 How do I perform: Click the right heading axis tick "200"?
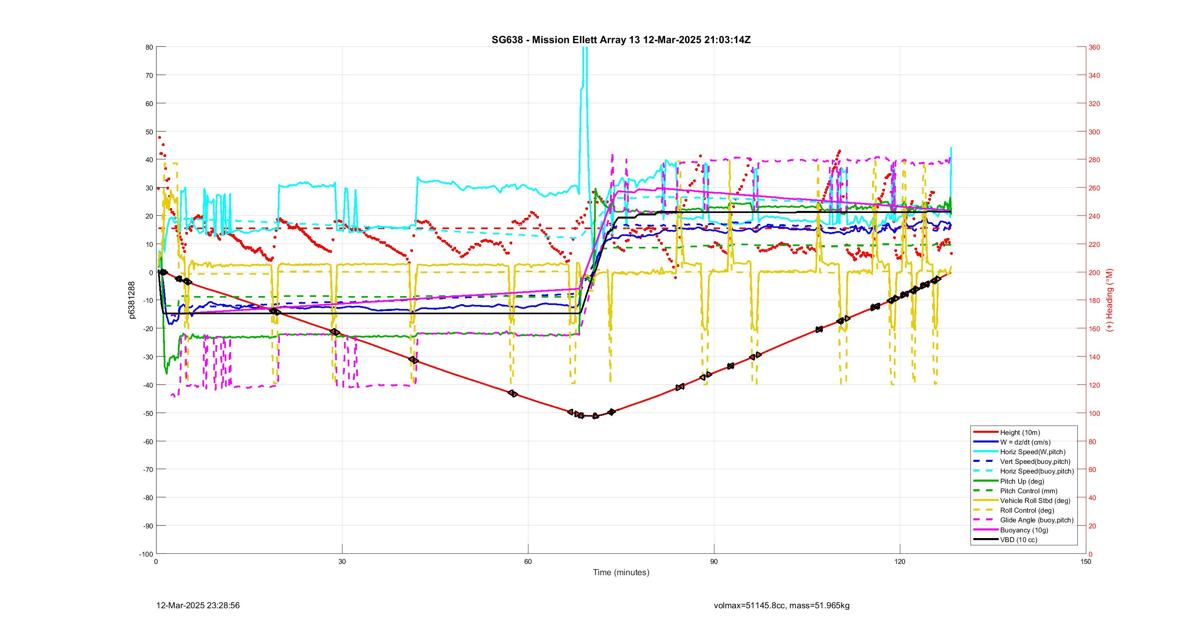coord(1094,272)
